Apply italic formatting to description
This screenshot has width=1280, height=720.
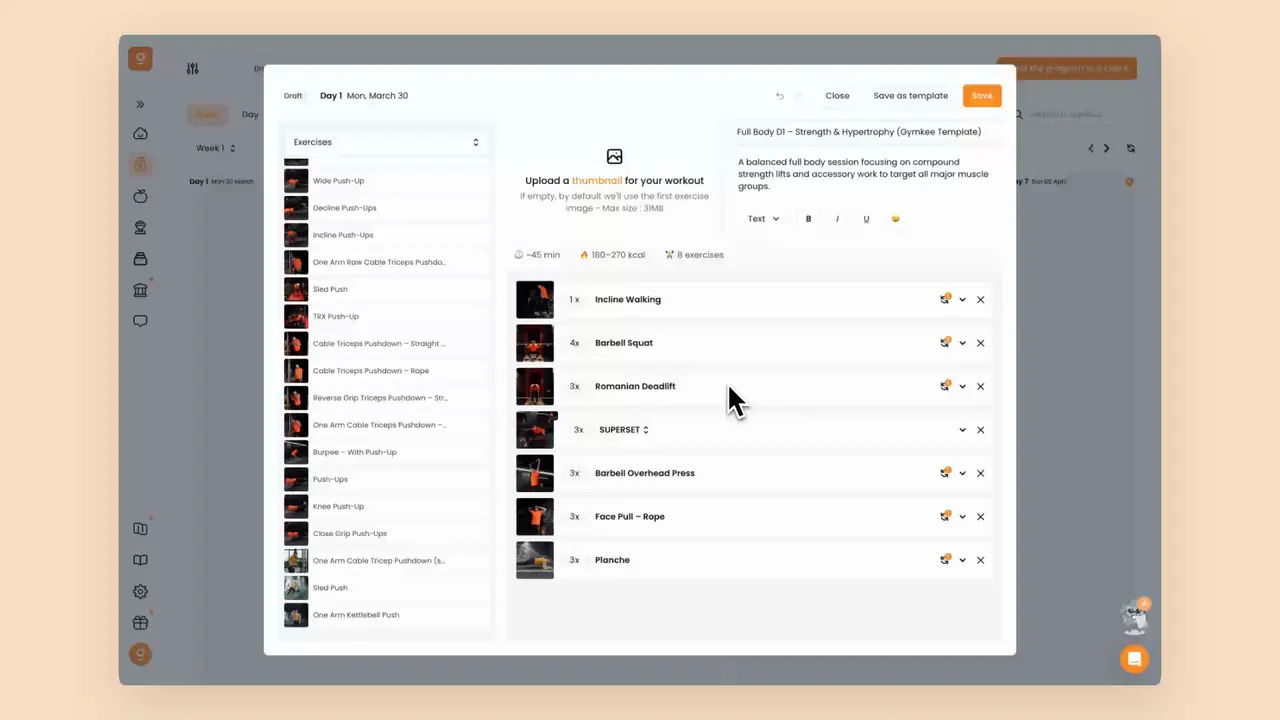pos(837,219)
